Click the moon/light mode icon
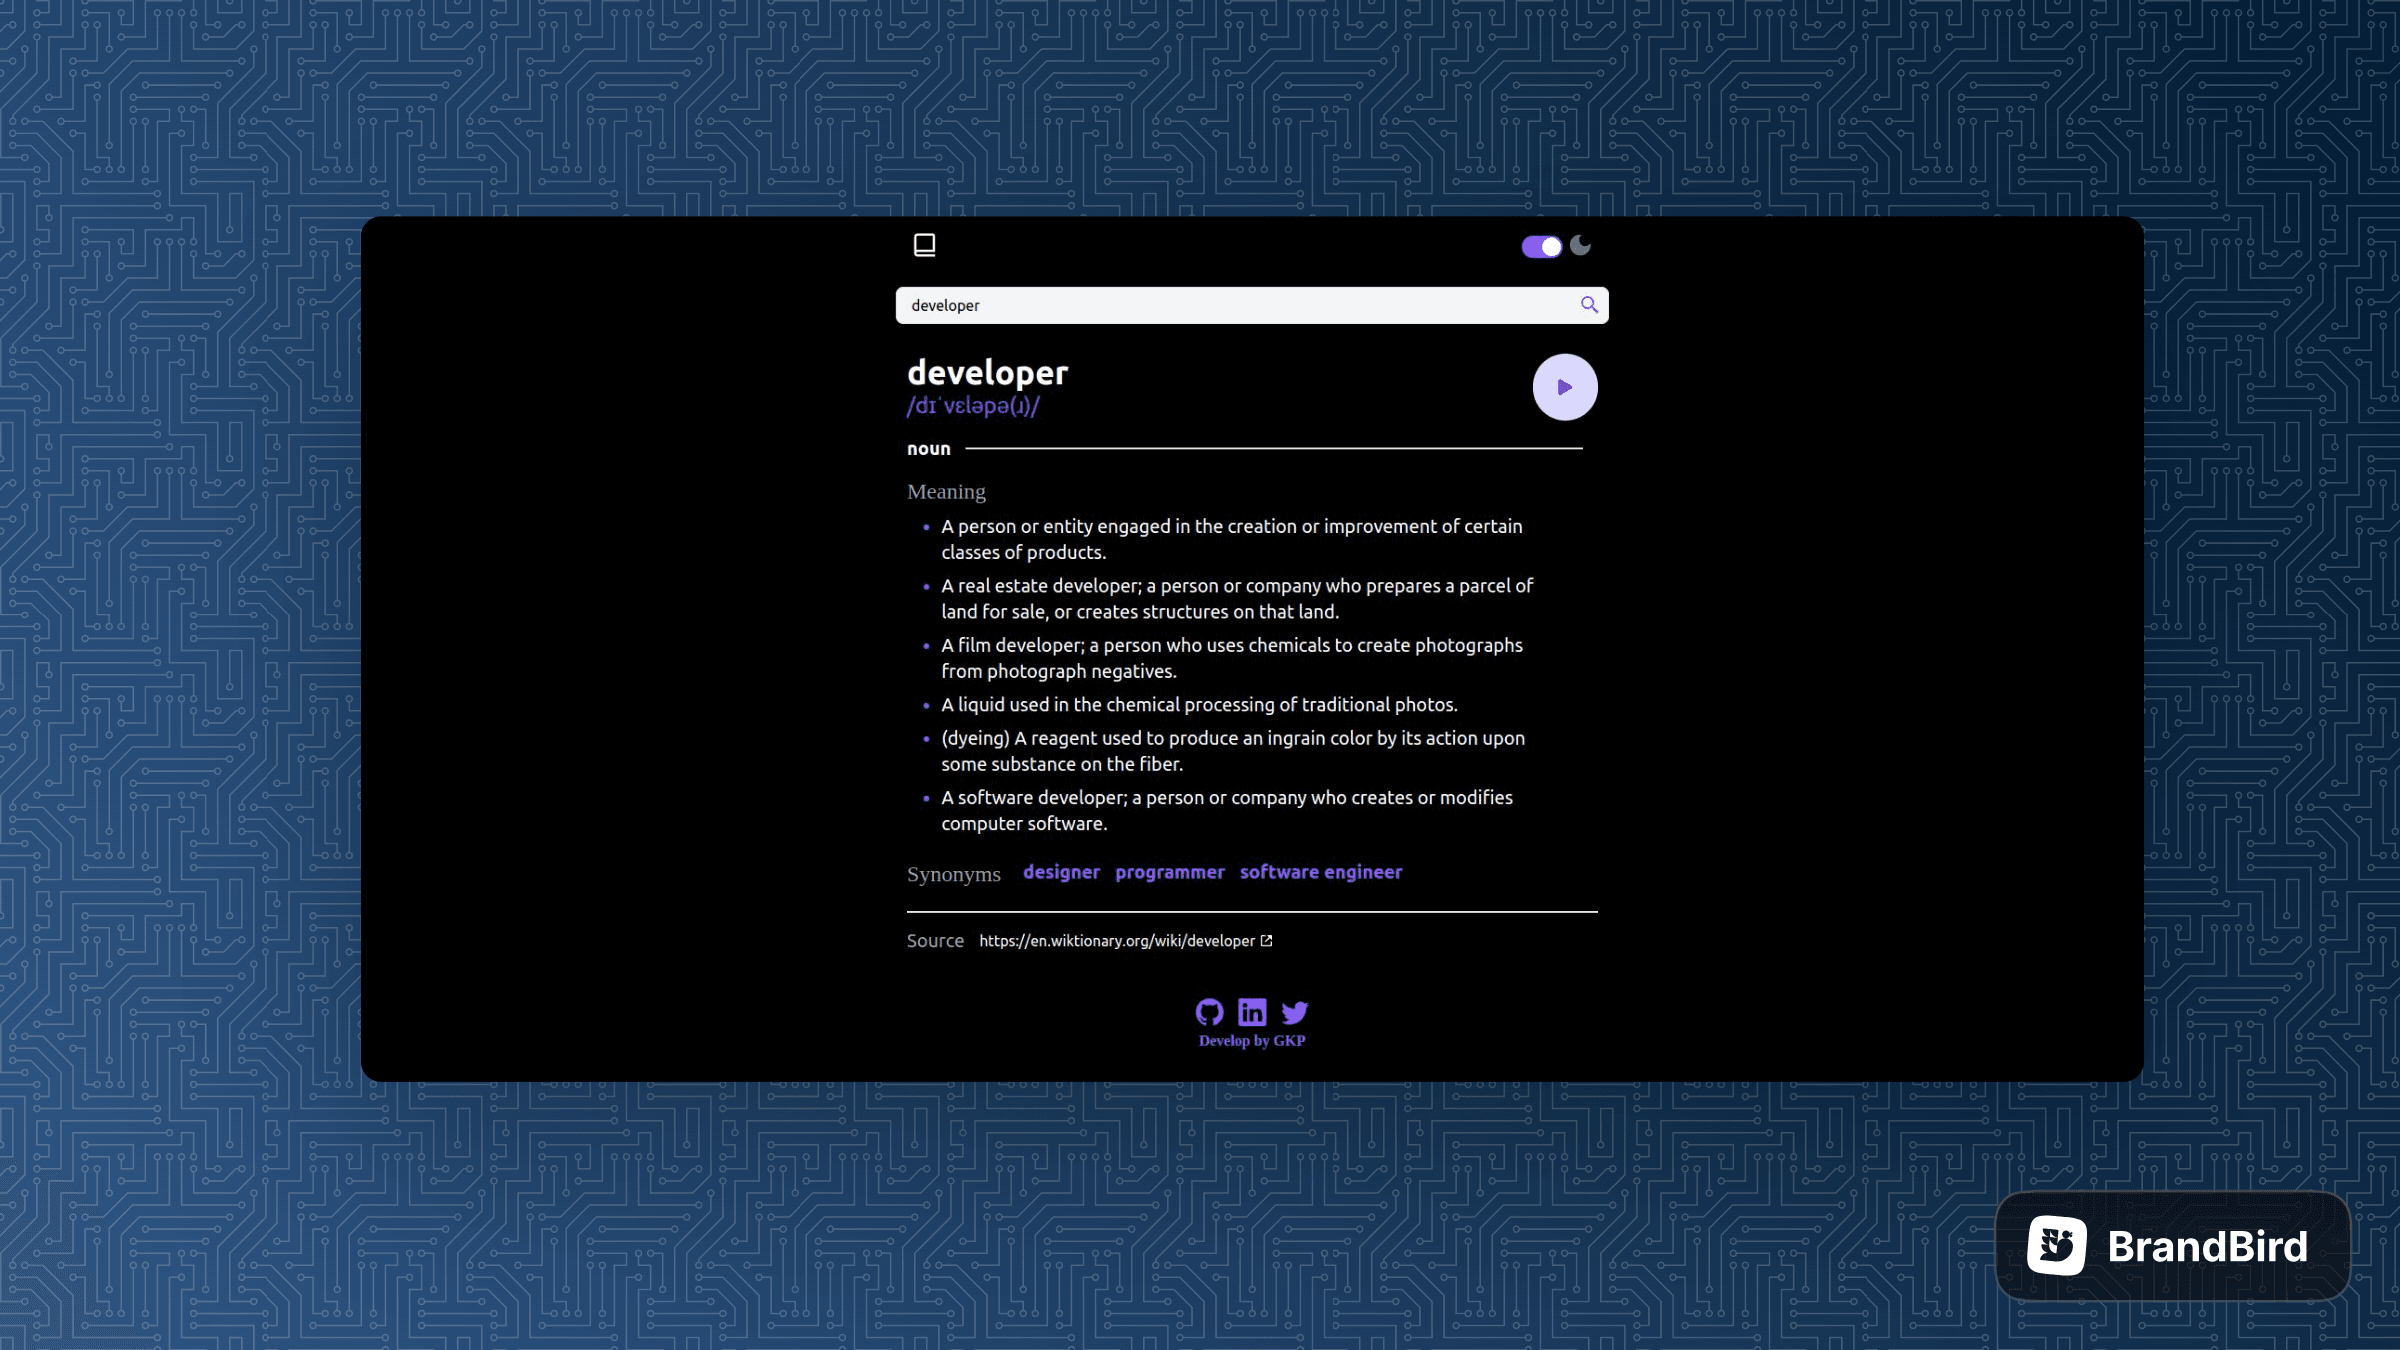Image resolution: width=2400 pixels, height=1350 pixels. point(1579,246)
